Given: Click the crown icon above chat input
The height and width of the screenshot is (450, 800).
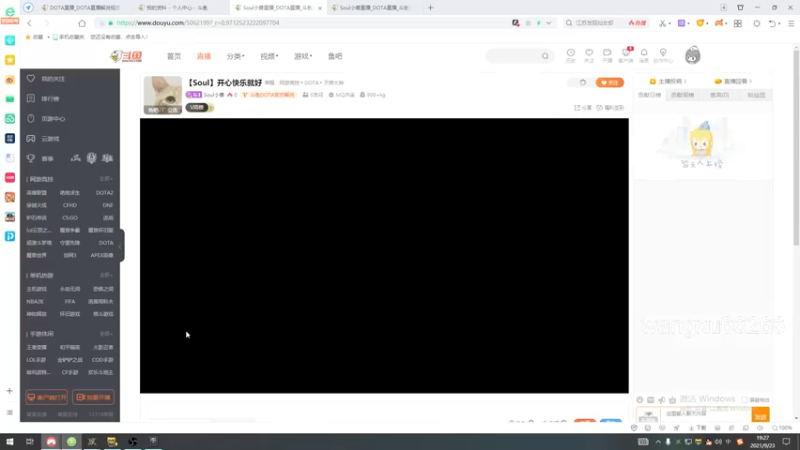Looking at the screenshot, I should pyautogui.click(x=672, y=400).
